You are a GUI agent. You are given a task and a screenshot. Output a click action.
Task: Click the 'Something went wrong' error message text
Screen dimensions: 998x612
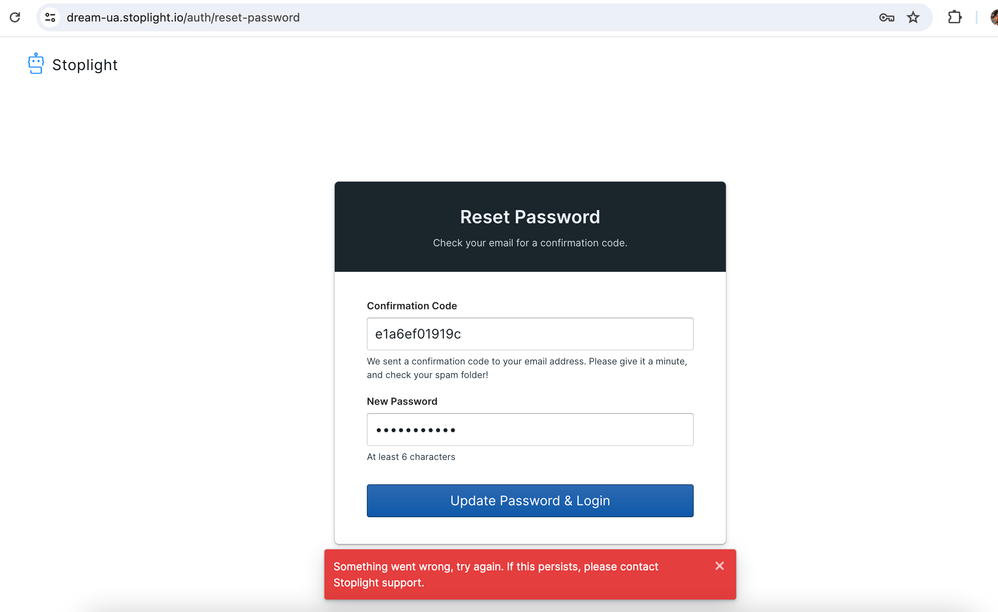496,574
